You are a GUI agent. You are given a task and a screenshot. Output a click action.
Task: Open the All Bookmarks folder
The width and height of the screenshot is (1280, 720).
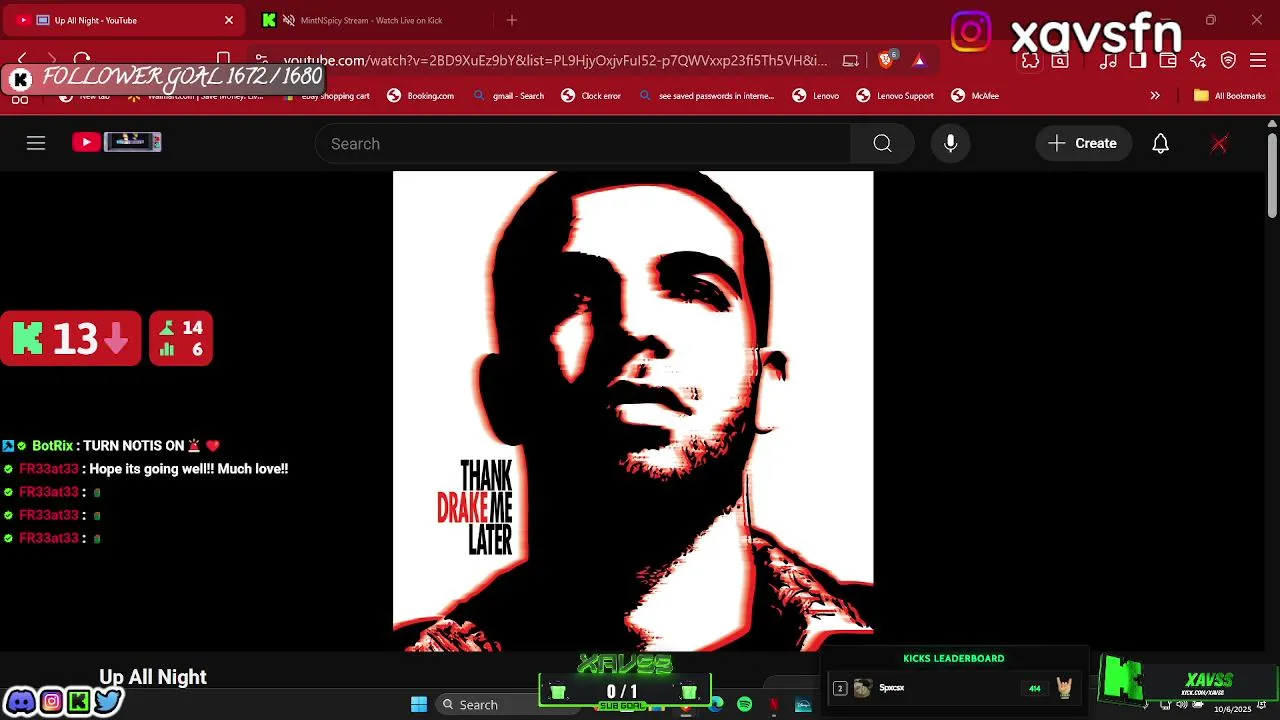point(1230,96)
